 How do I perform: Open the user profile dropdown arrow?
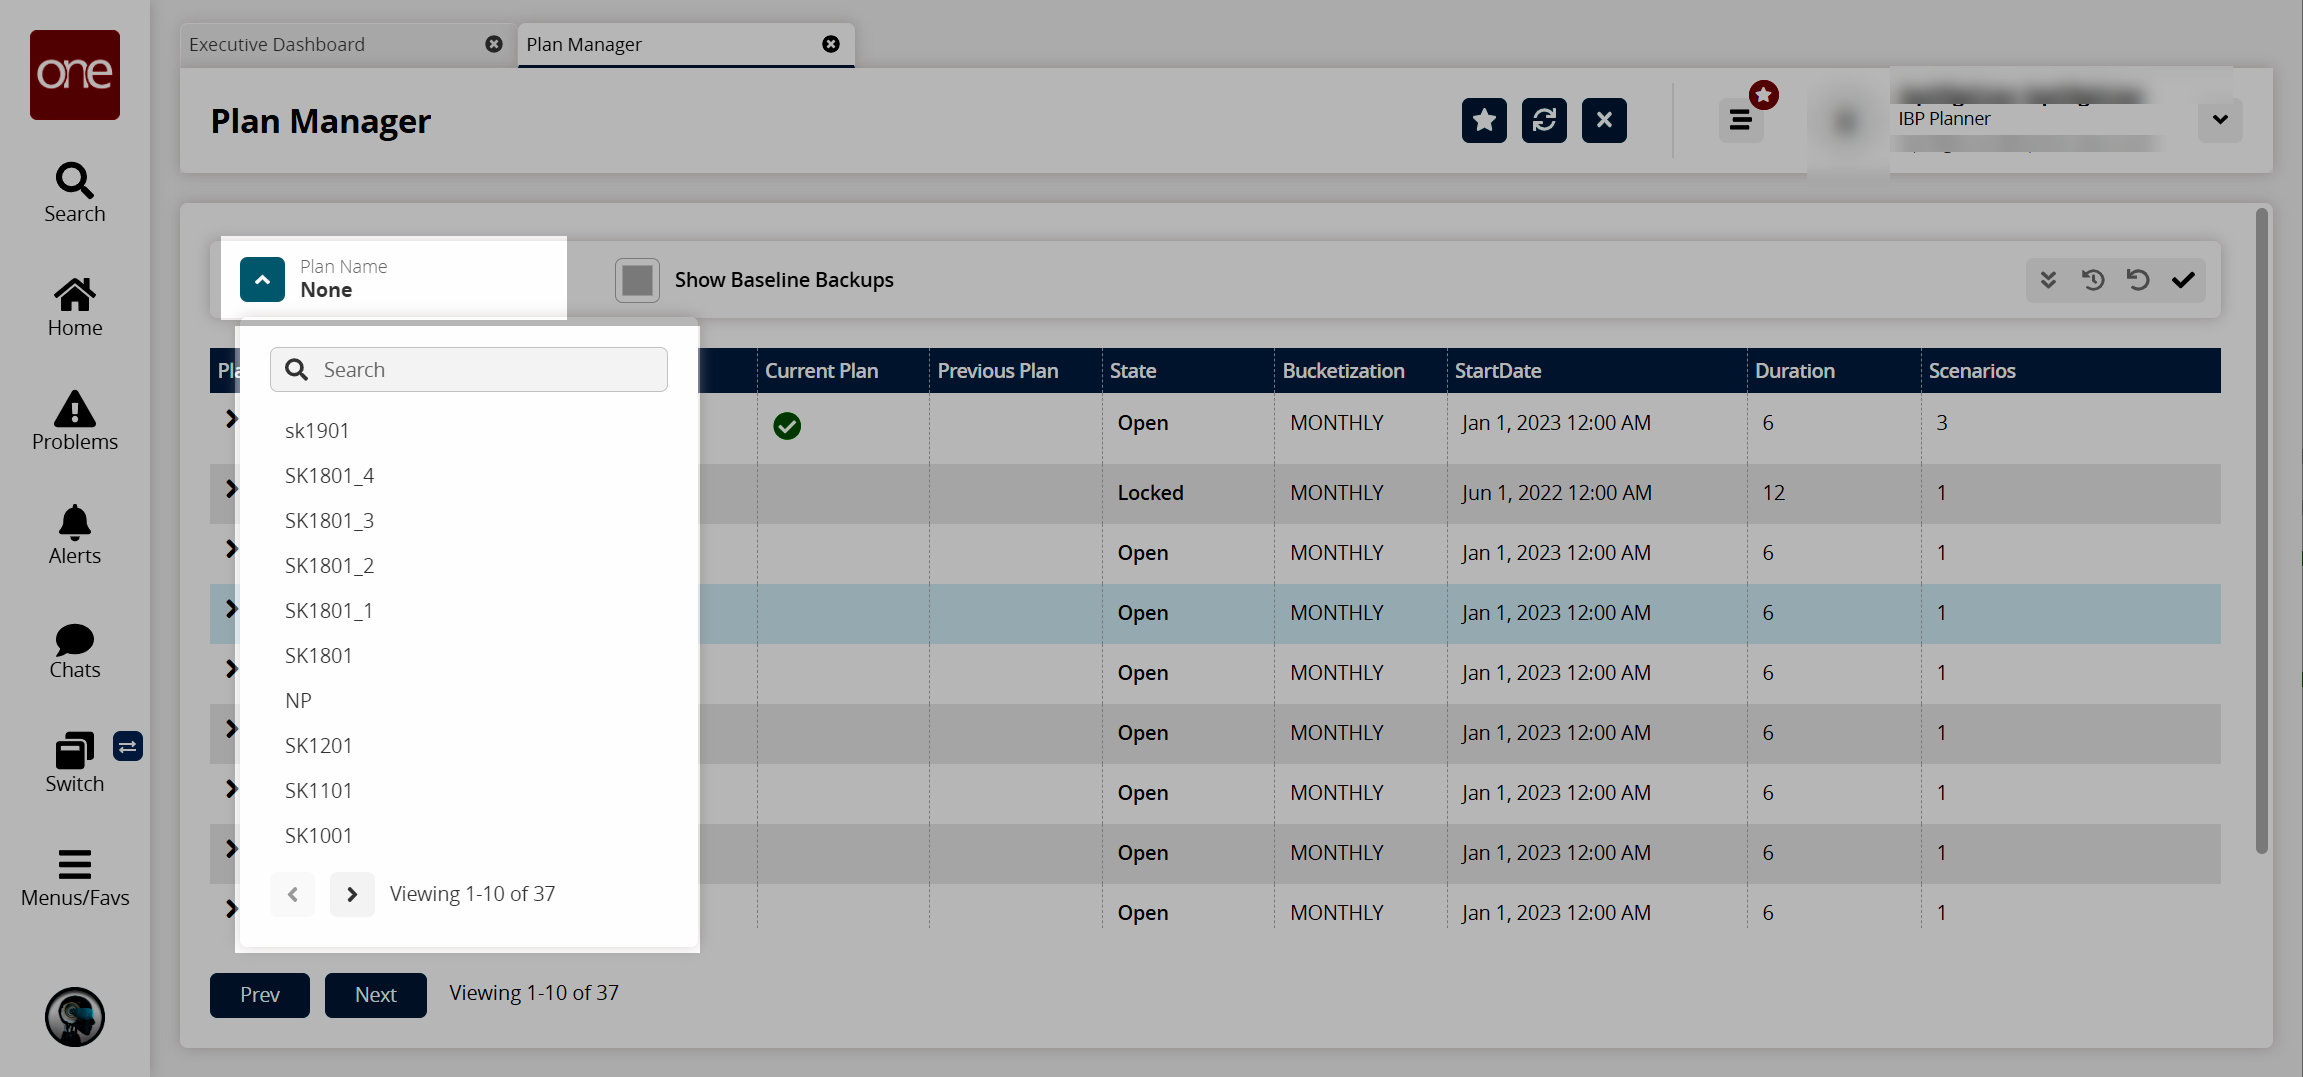tap(2220, 120)
